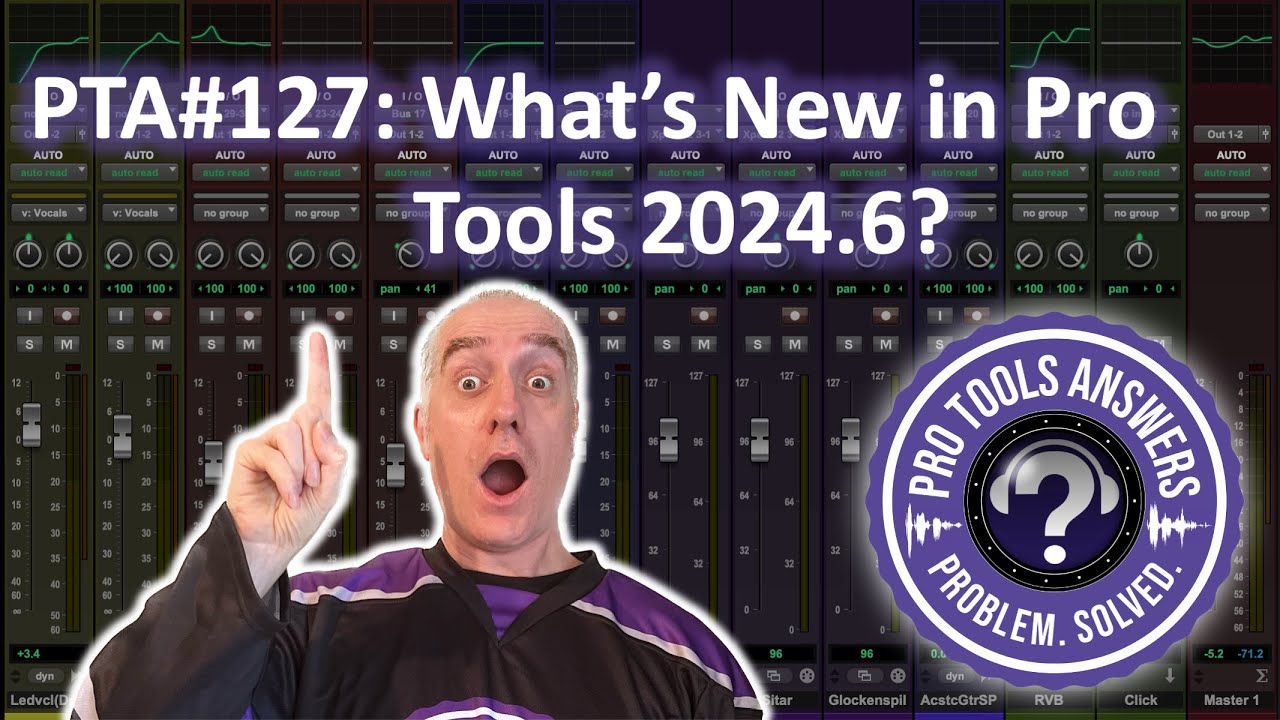Viewport: 1280px width, 720px height.
Task: Enable input monitor on the pan 41 track
Action: tap(394, 315)
